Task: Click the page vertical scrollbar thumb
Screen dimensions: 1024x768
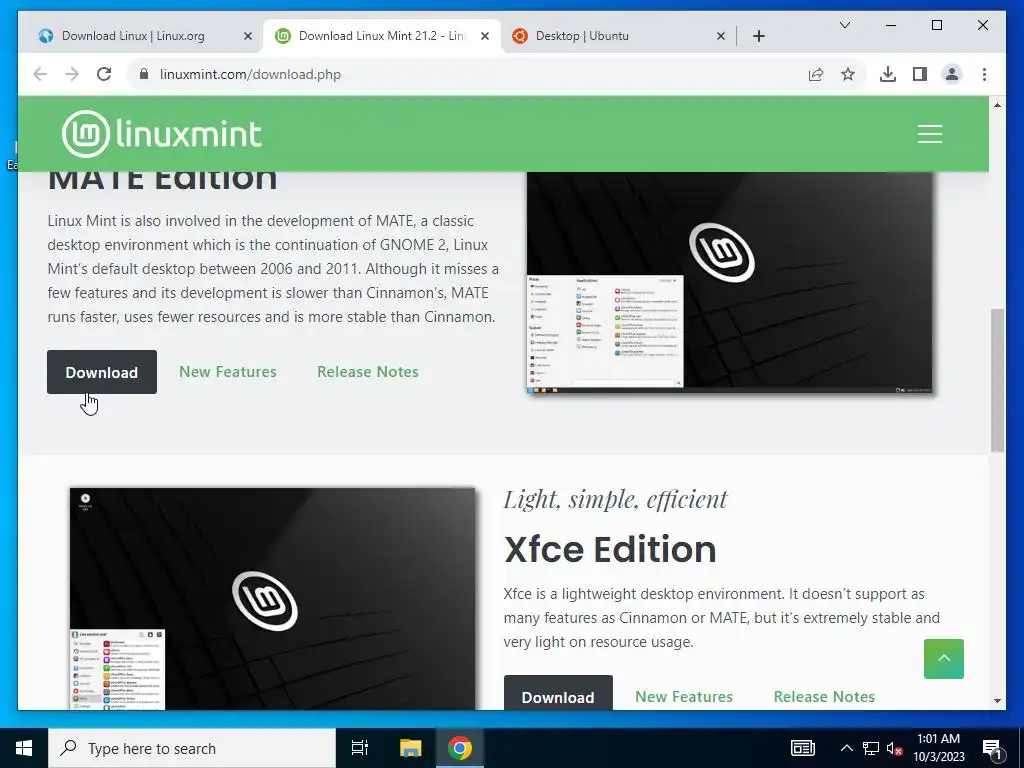Action: pos(997,380)
